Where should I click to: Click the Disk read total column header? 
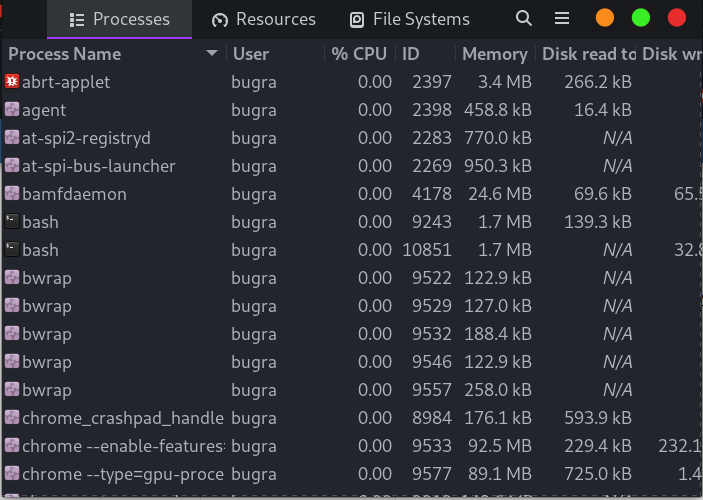(588, 54)
